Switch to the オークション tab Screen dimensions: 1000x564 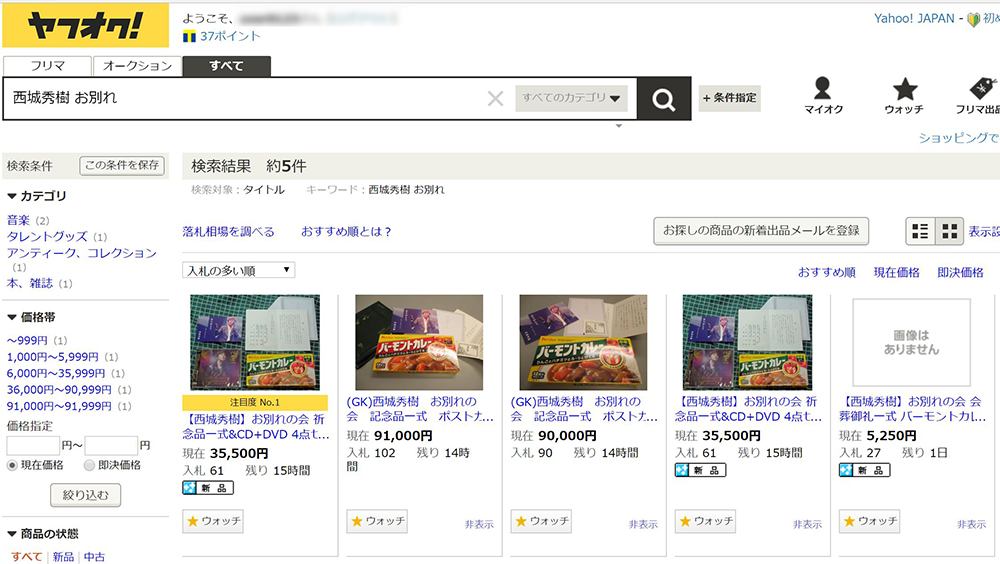tap(138, 66)
